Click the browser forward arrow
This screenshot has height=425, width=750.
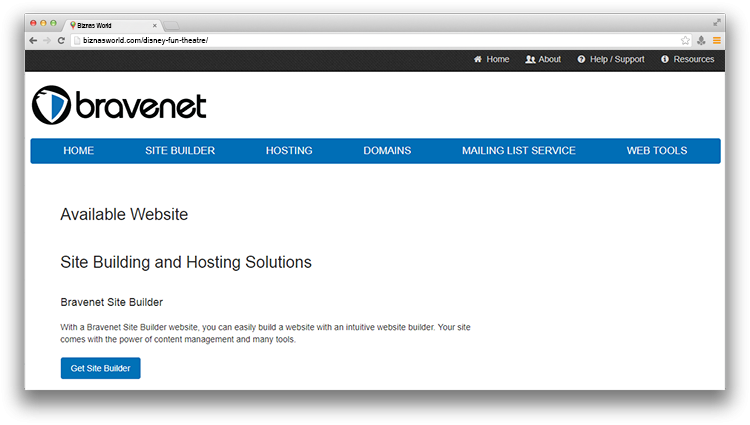(47, 41)
